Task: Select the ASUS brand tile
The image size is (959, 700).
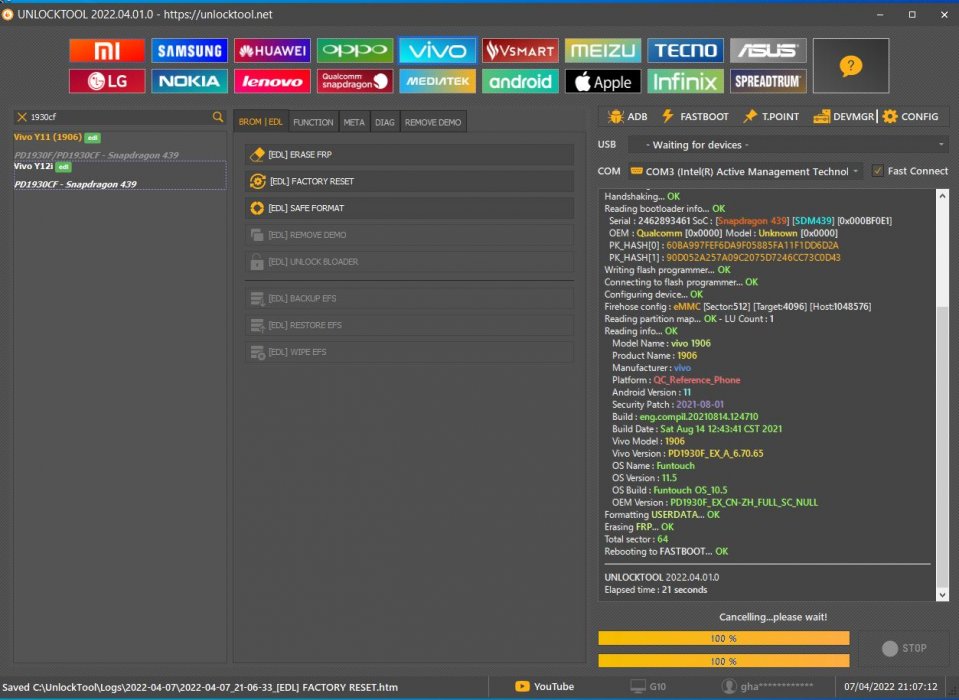Action: (768, 50)
